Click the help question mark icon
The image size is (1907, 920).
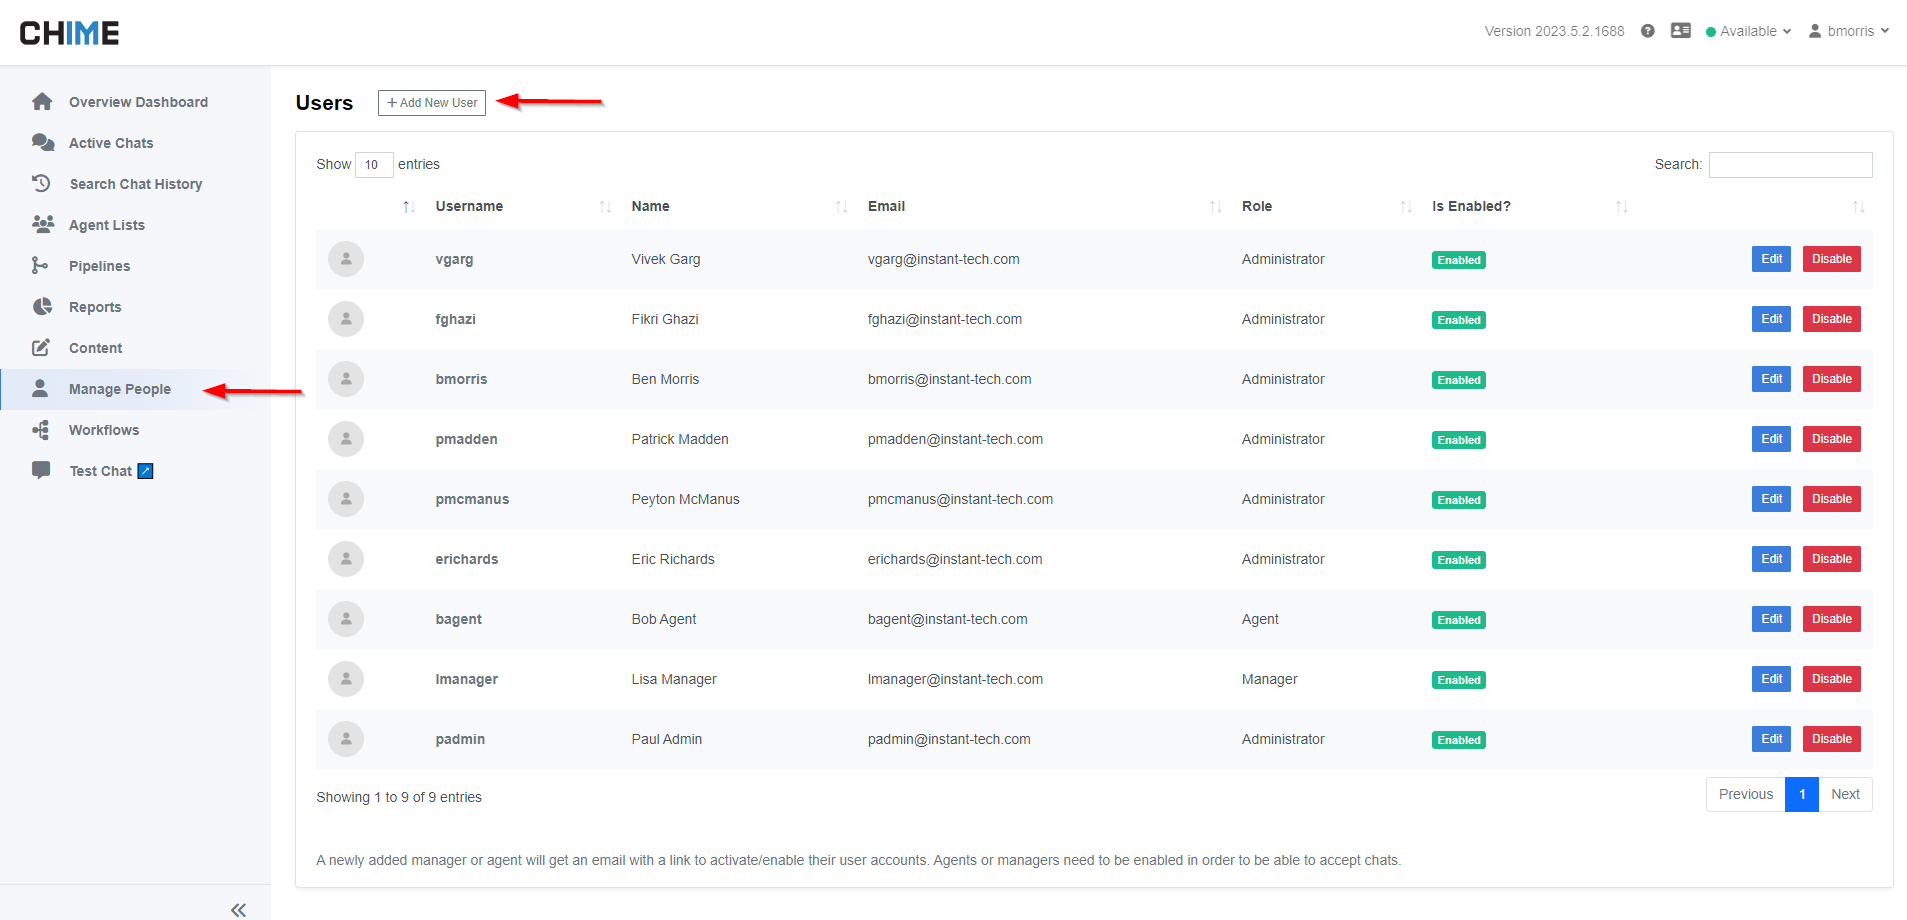(1647, 31)
